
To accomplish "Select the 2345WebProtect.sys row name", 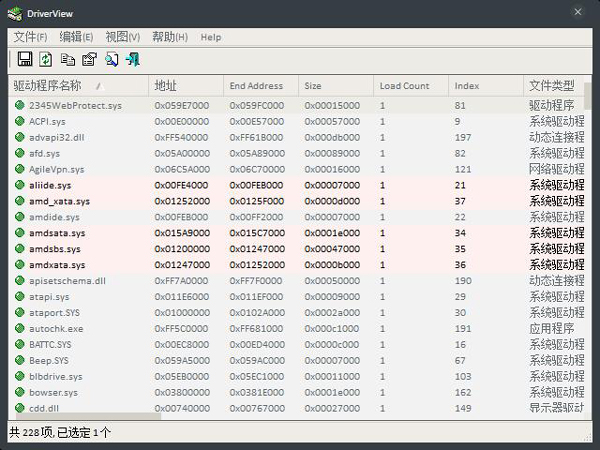I will click(75, 105).
